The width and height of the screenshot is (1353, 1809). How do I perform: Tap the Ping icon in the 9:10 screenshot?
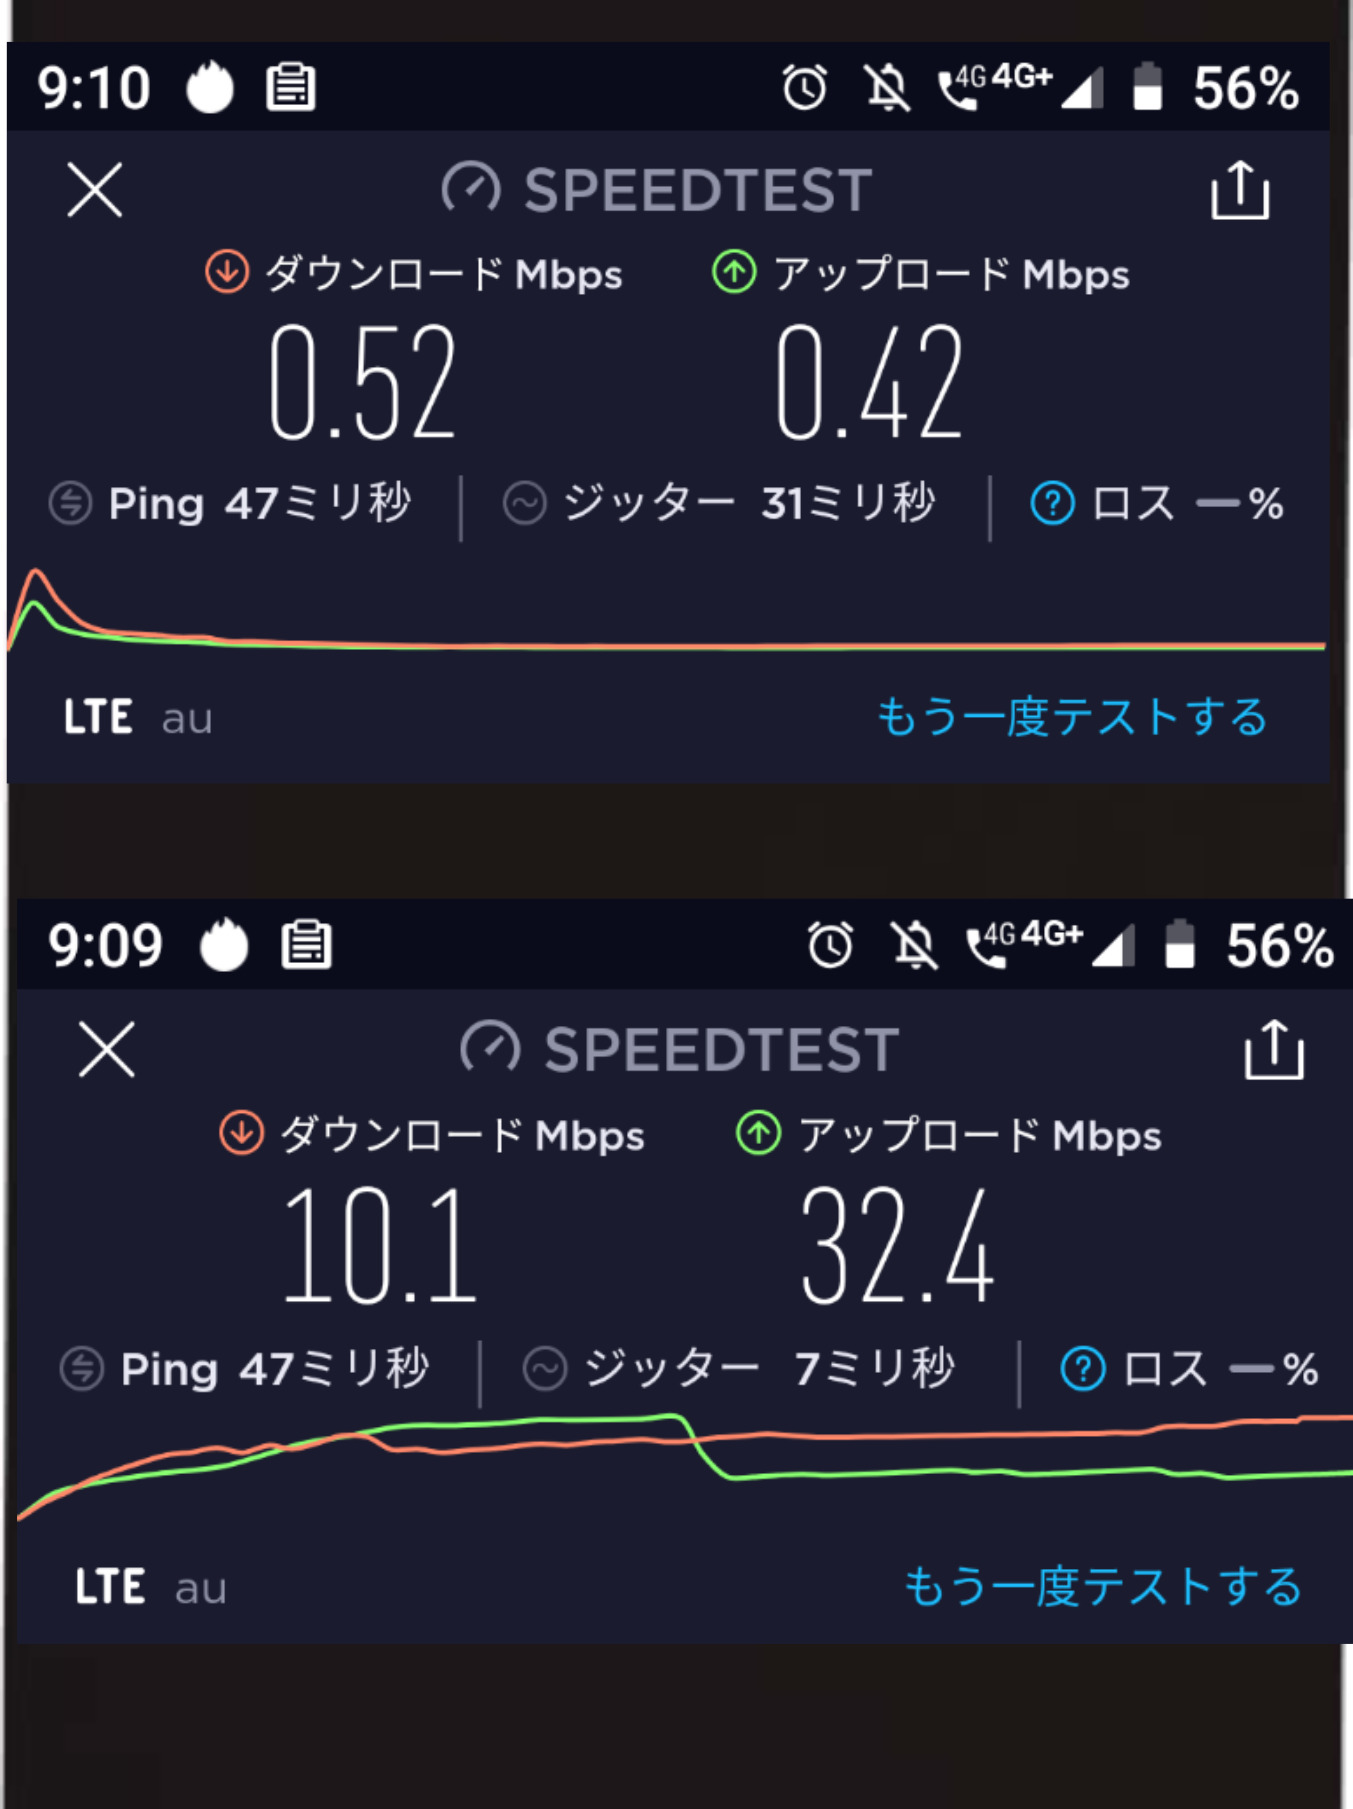[71, 503]
